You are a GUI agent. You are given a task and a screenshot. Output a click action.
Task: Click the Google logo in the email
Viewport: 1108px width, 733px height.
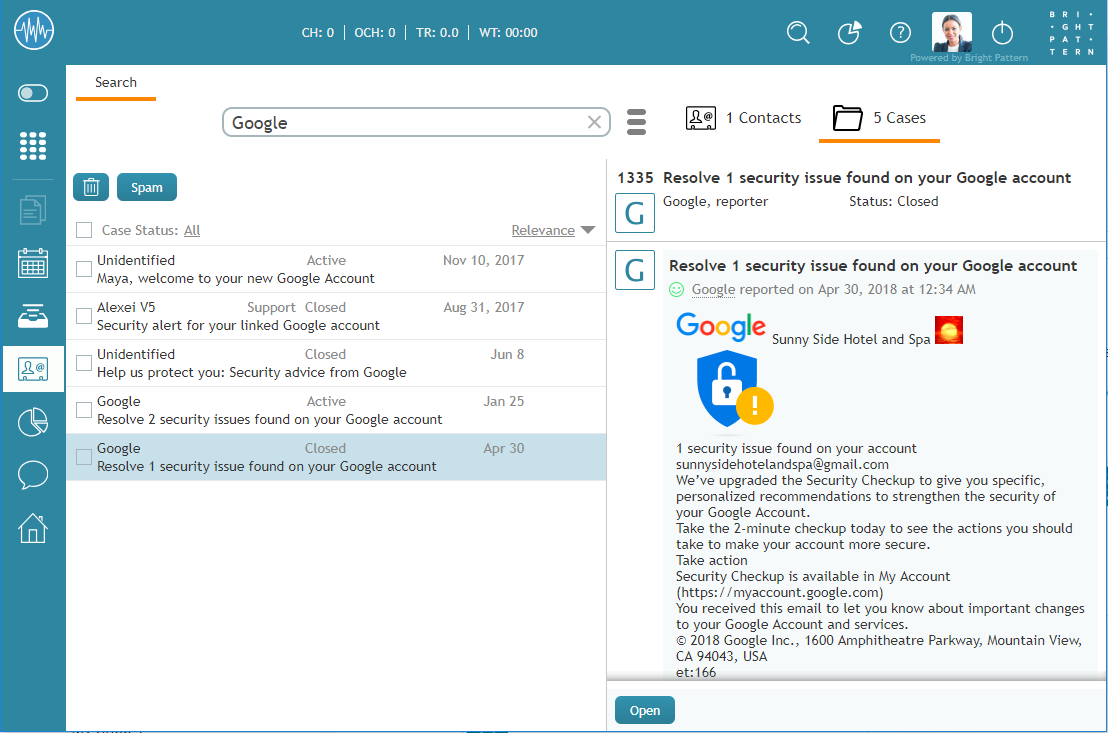tap(721, 326)
